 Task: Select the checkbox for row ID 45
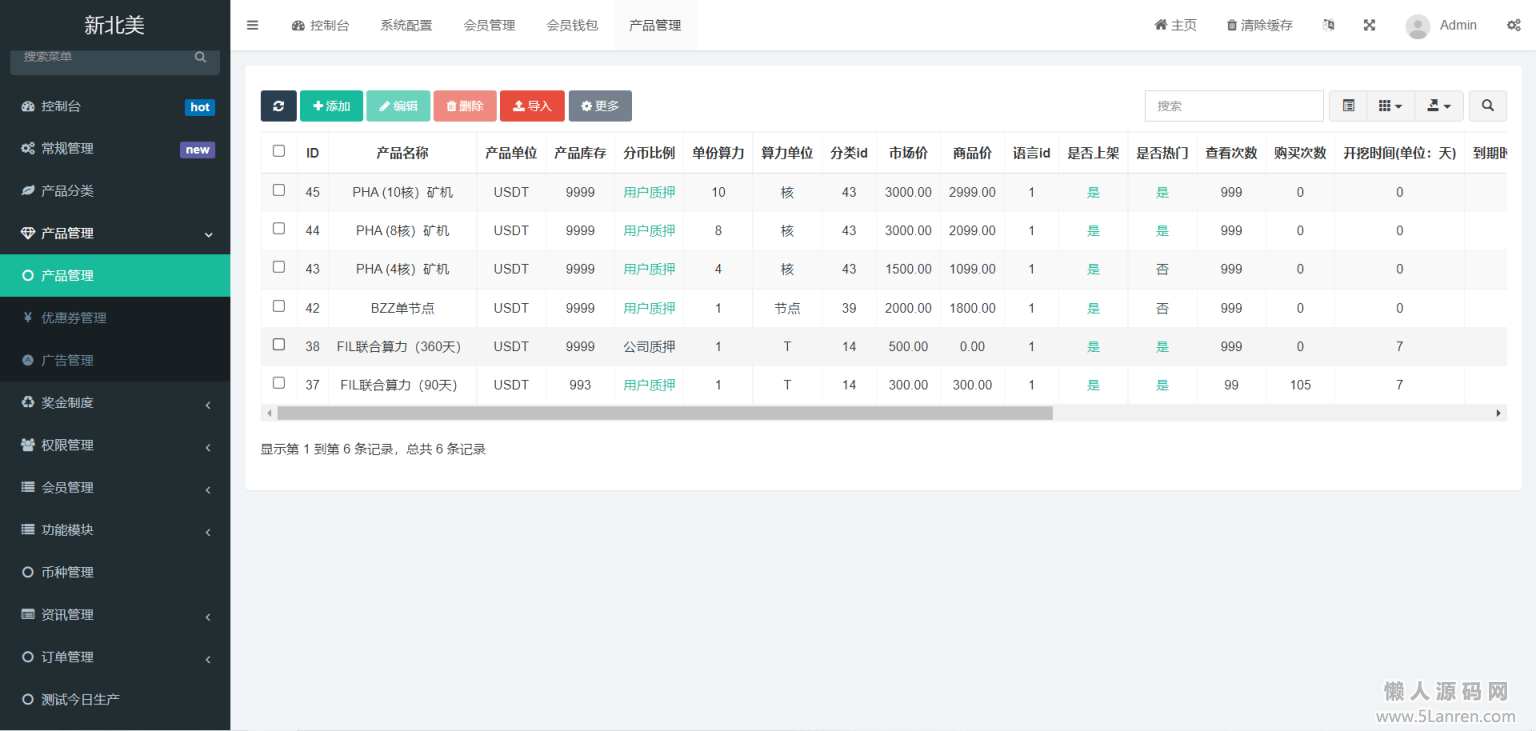coord(279,190)
